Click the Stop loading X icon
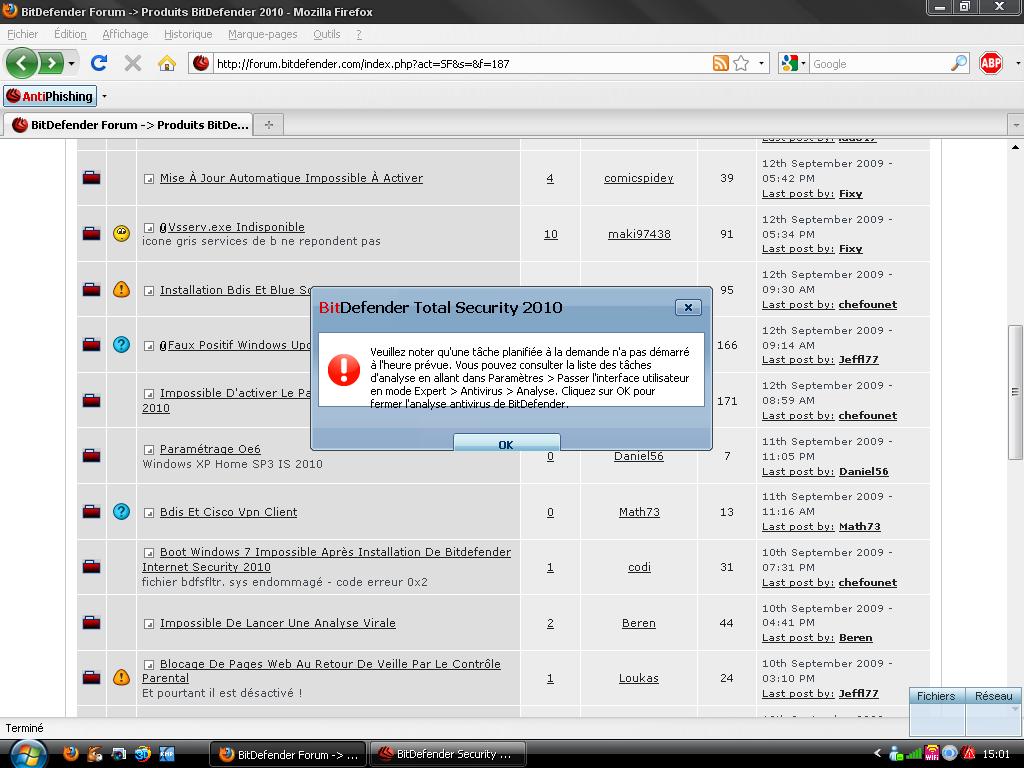Viewport: 1024px width, 768px height. [x=133, y=63]
